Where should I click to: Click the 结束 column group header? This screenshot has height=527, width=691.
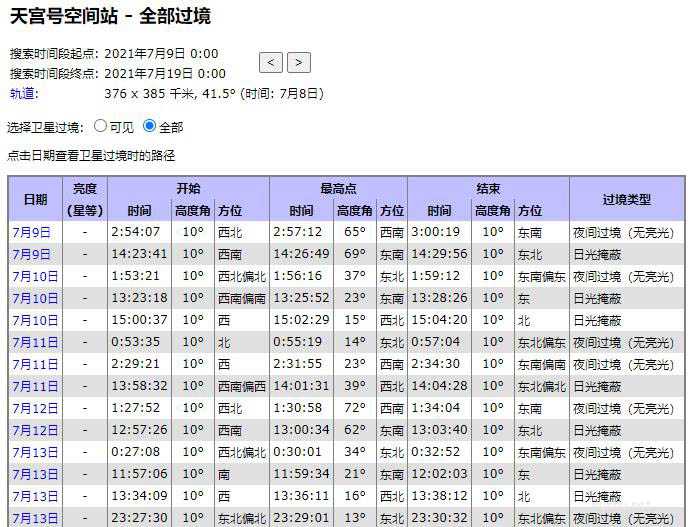[488, 189]
